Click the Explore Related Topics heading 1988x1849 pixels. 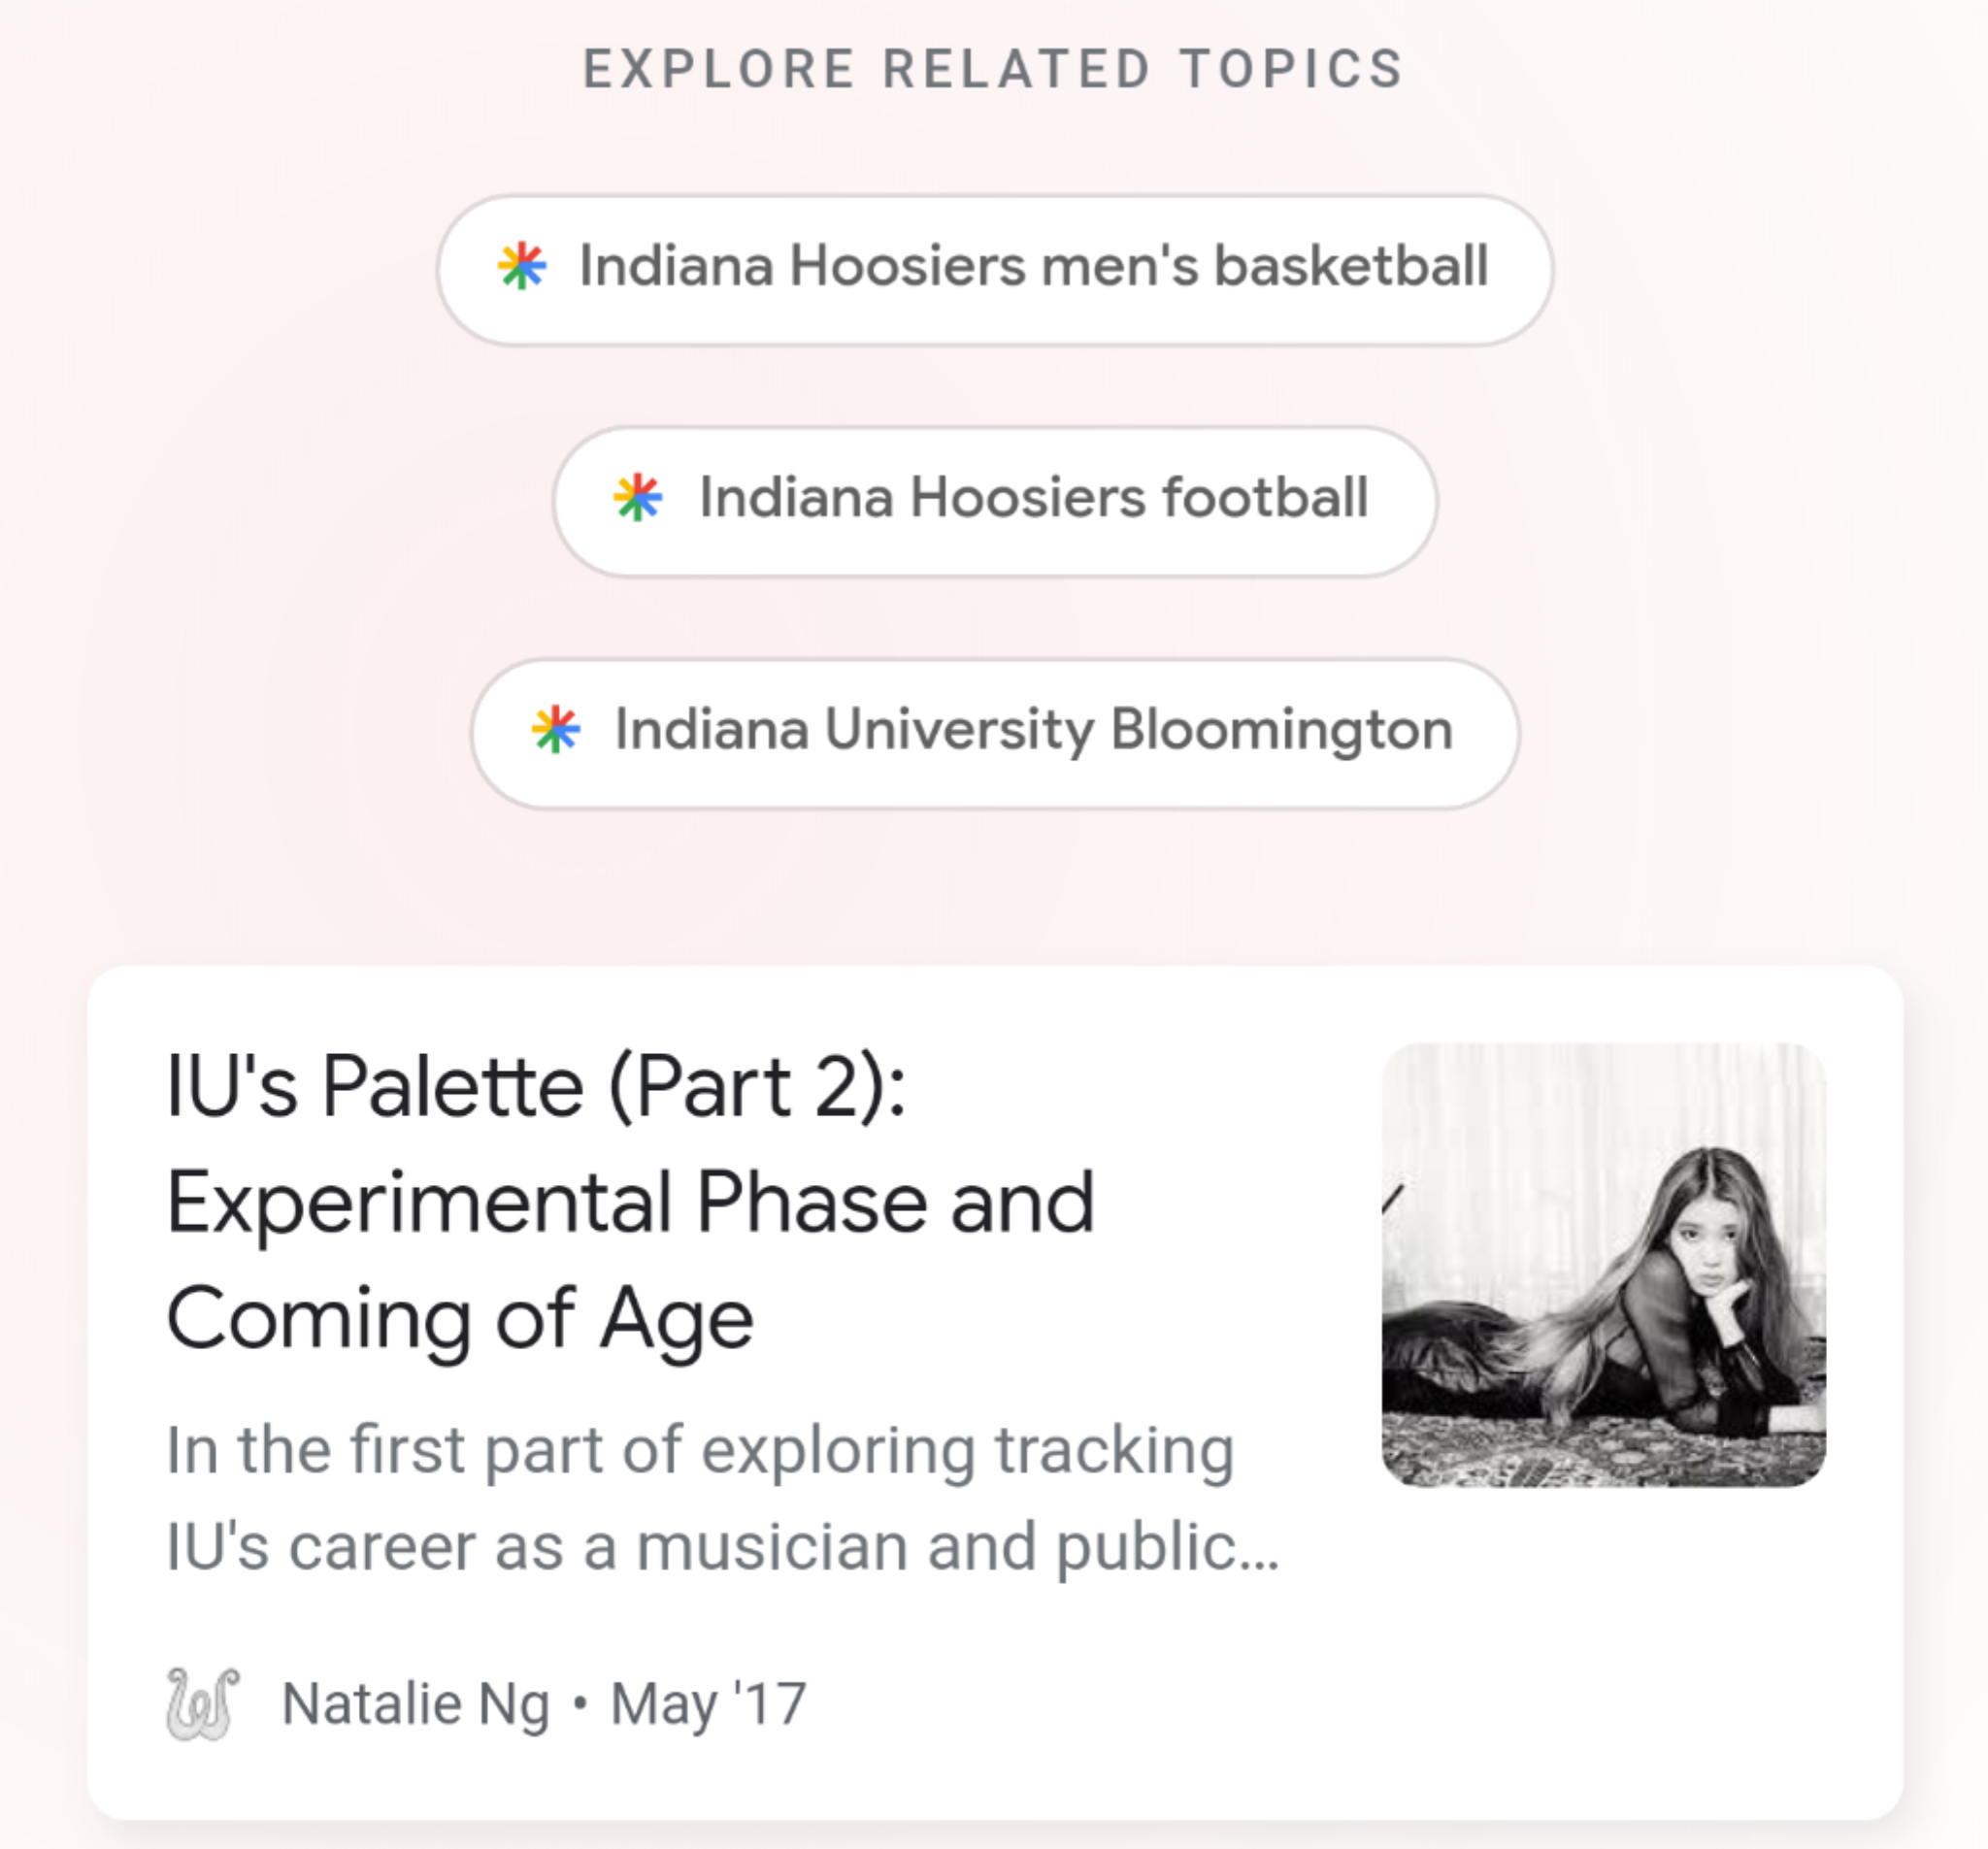(994, 69)
